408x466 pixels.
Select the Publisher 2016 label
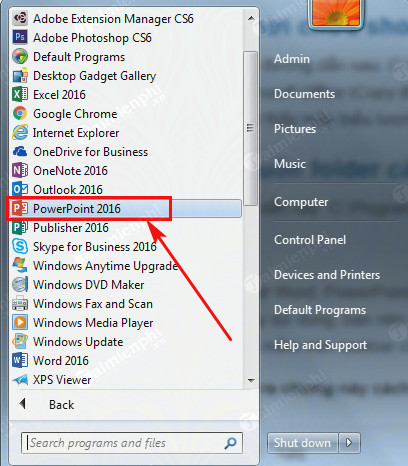coord(71,228)
